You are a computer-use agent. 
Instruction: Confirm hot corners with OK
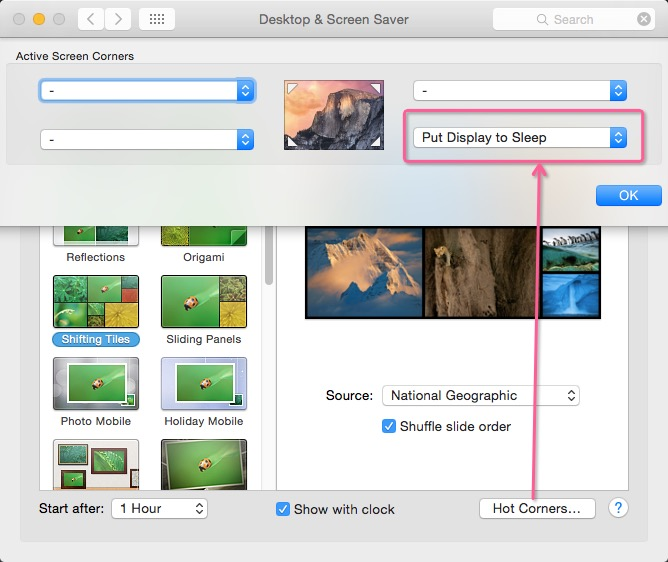click(x=628, y=195)
